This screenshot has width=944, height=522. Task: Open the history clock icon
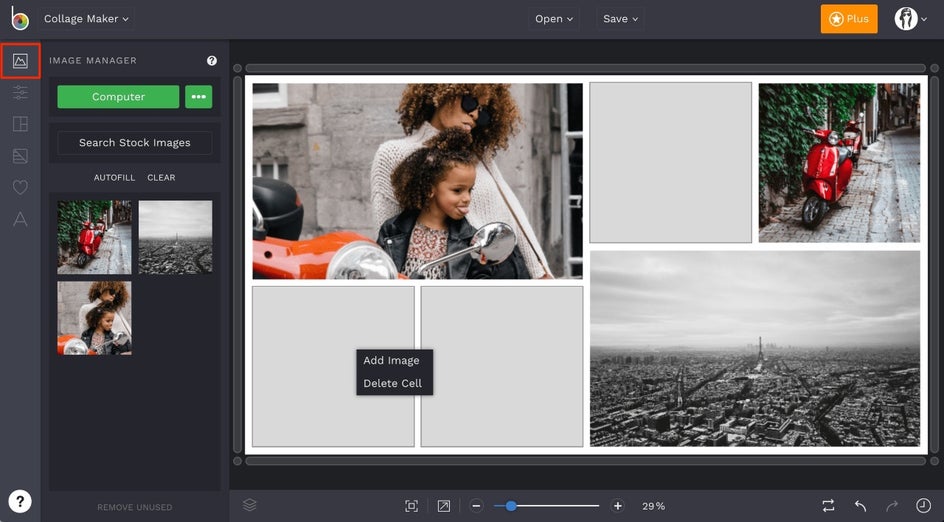pos(923,506)
